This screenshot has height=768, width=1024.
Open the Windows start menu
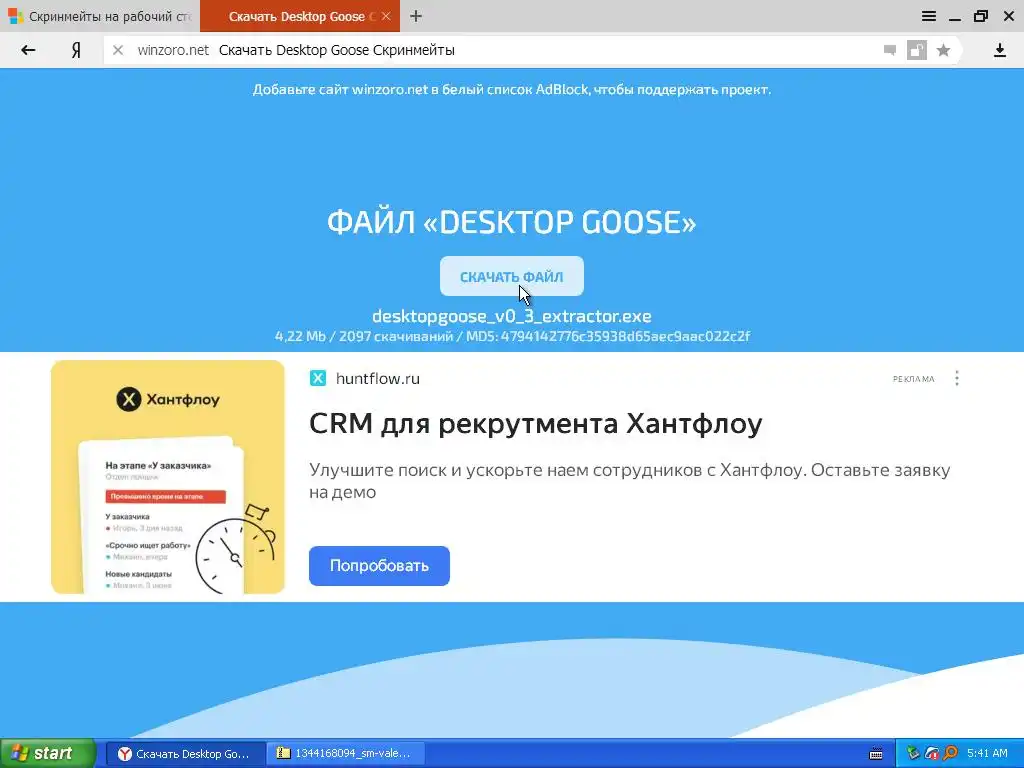[47, 753]
